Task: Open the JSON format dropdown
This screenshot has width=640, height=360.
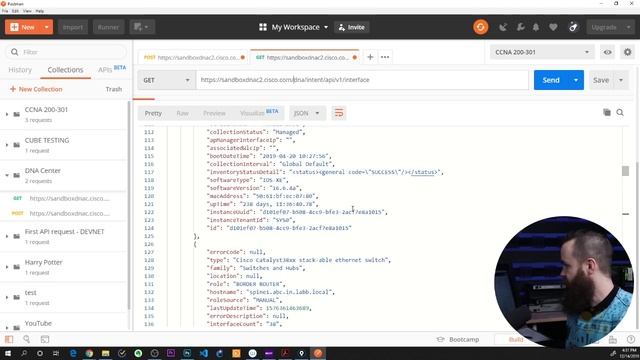Action: point(307,113)
